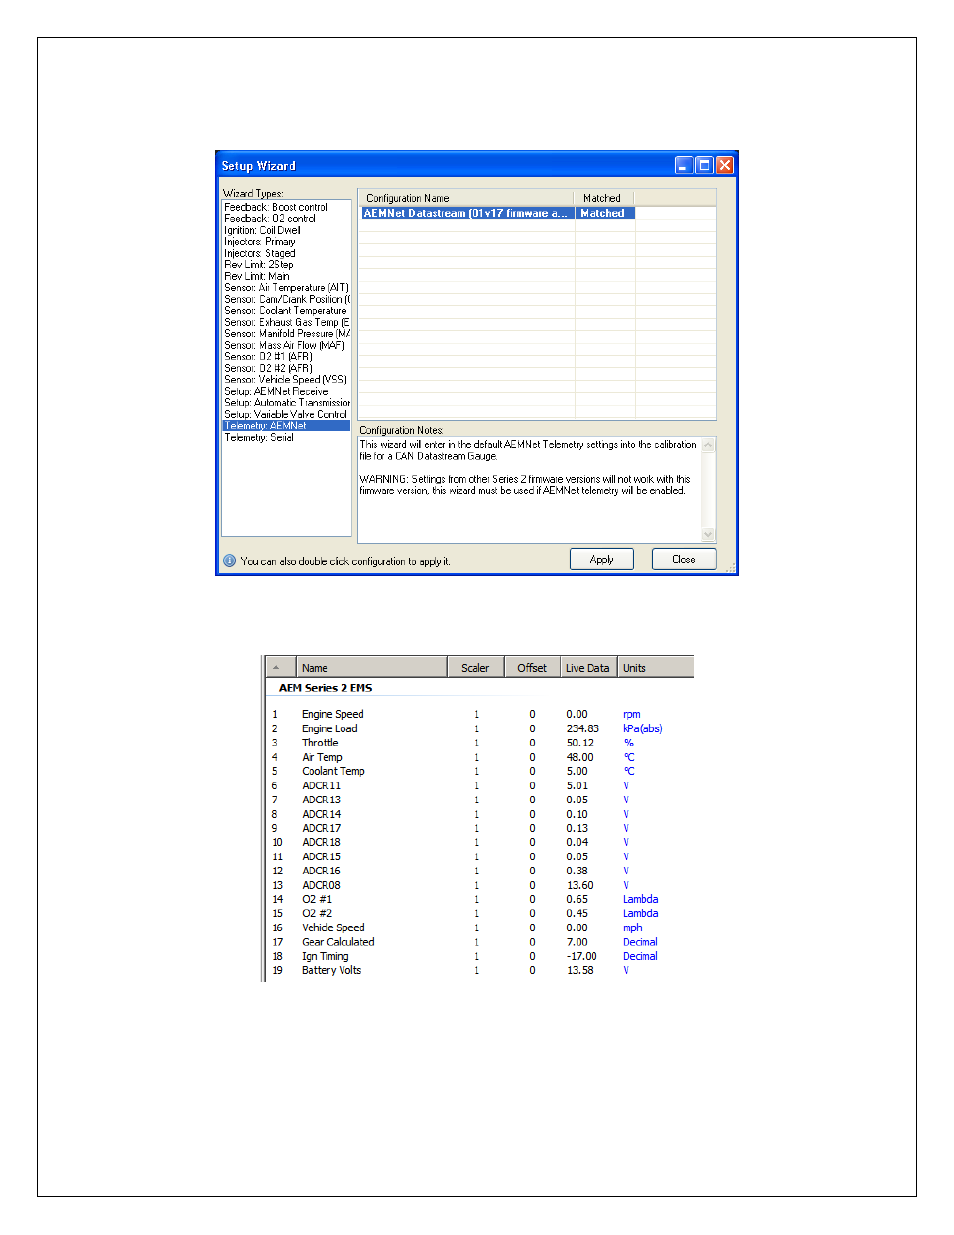Image resolution: width=954 pixels, height=1235 pixels.
Task: Click the Close button in Setup Wizard
Action: (684, 559)
